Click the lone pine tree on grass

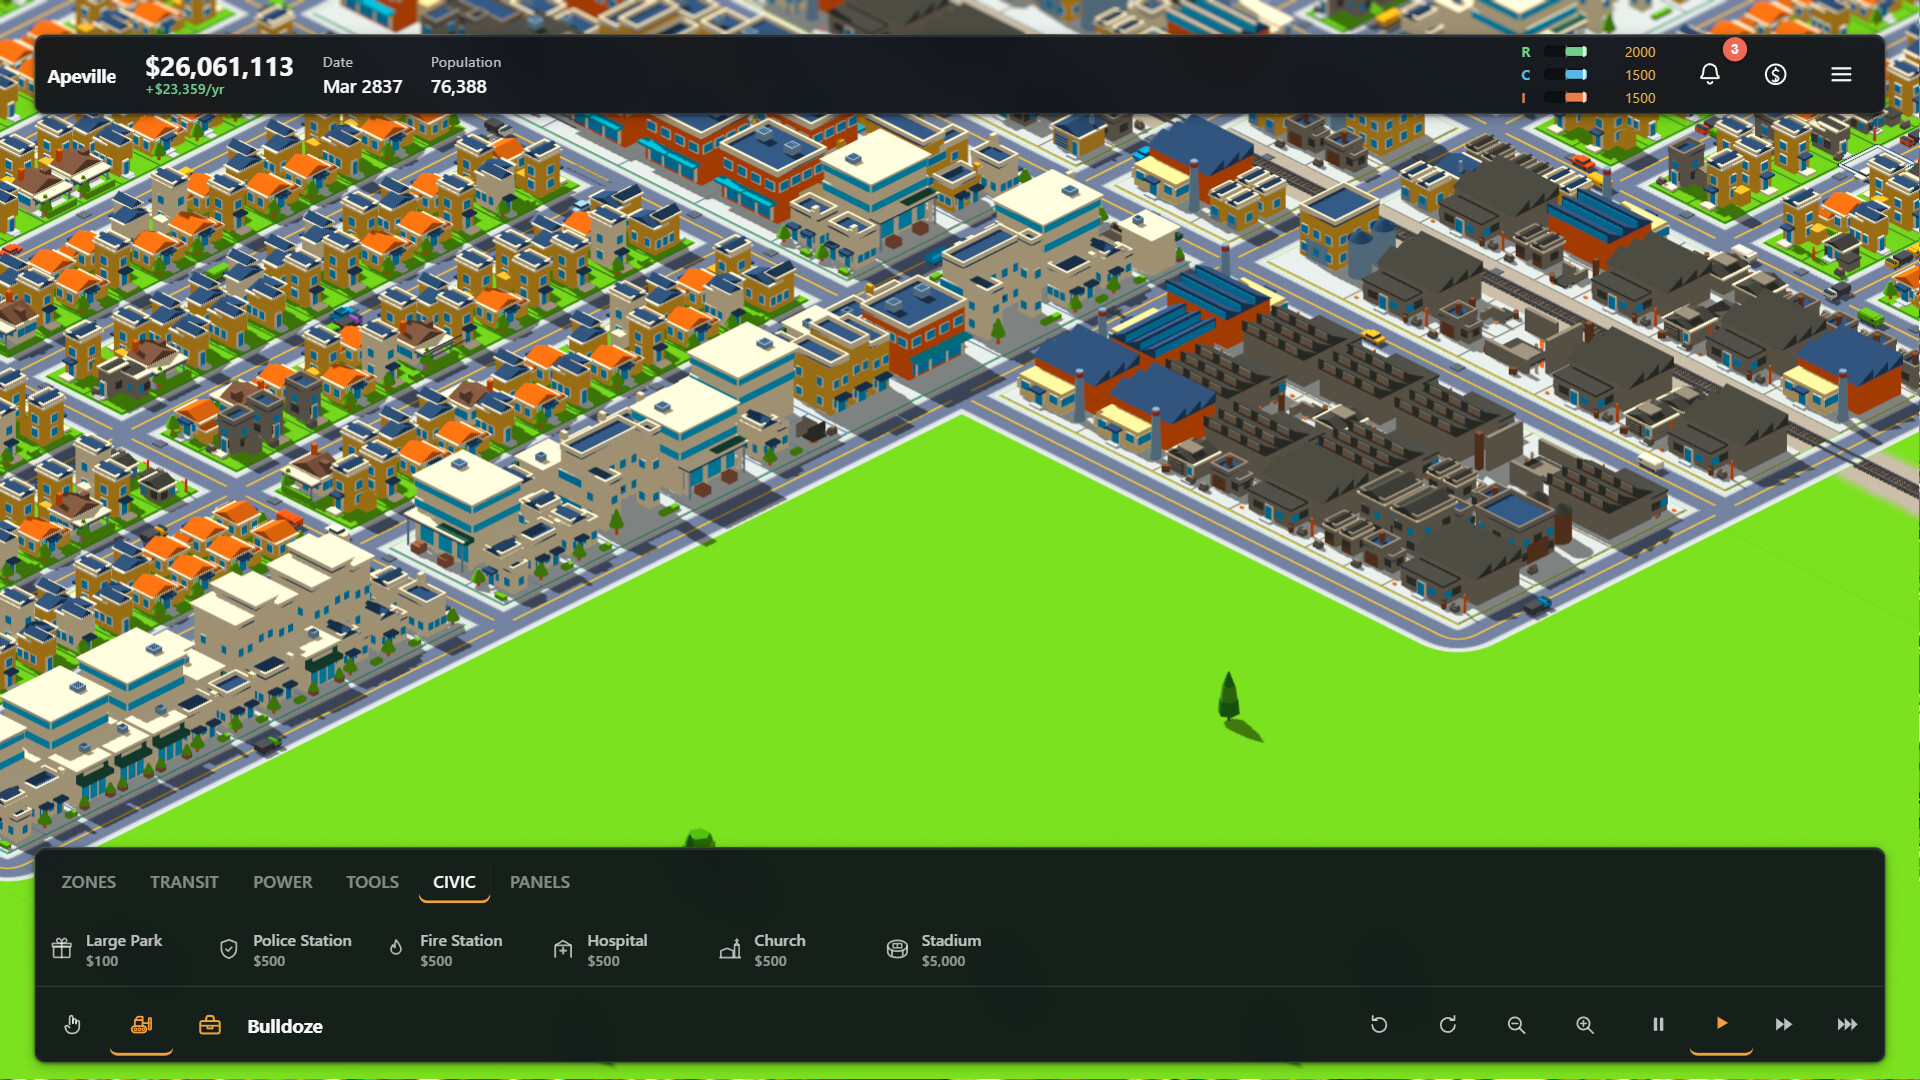pos(1229,697)
